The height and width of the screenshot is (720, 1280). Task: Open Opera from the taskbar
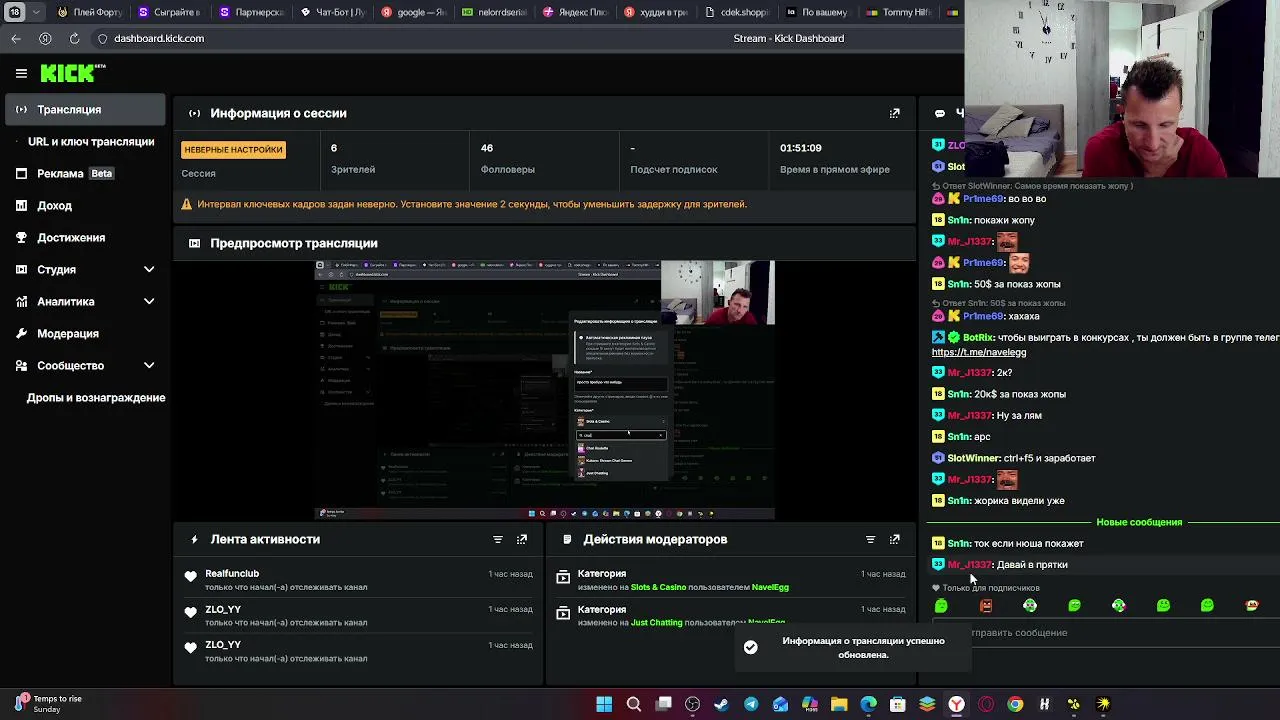pyautogui.click(x=986, y=704)
